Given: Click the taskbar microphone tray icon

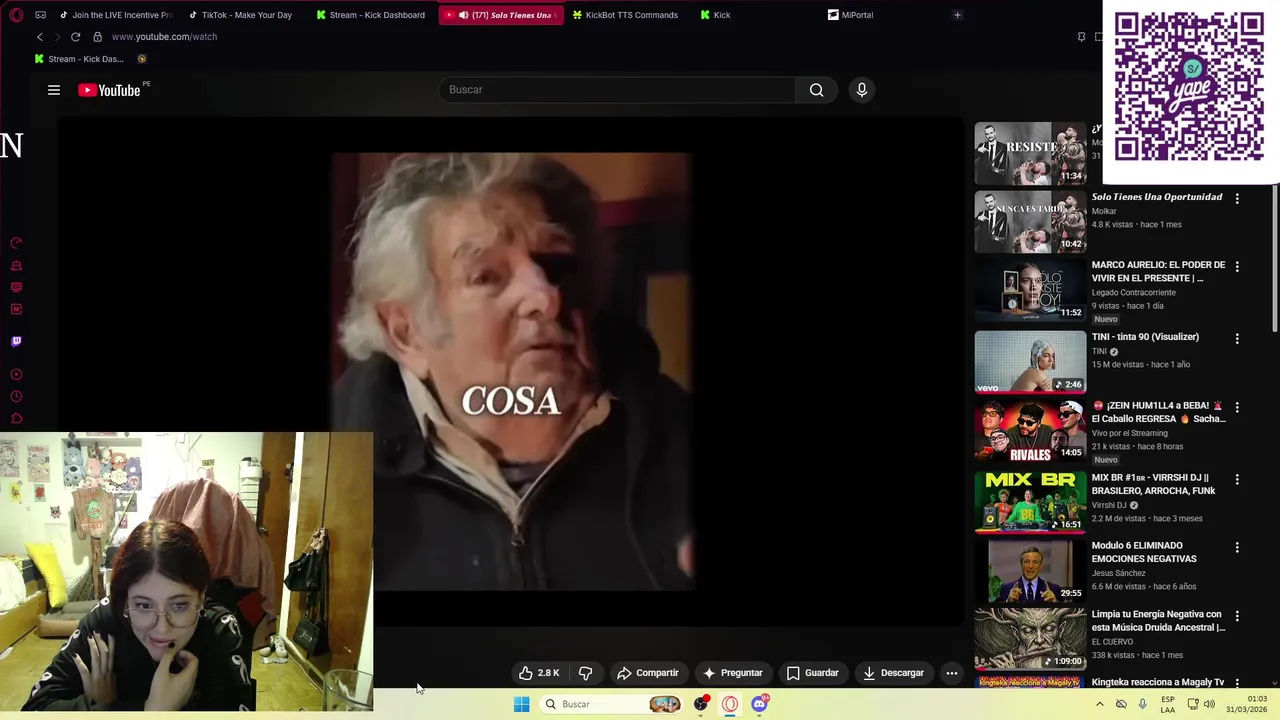Looking at the screenshot, I should point(1142,704).
